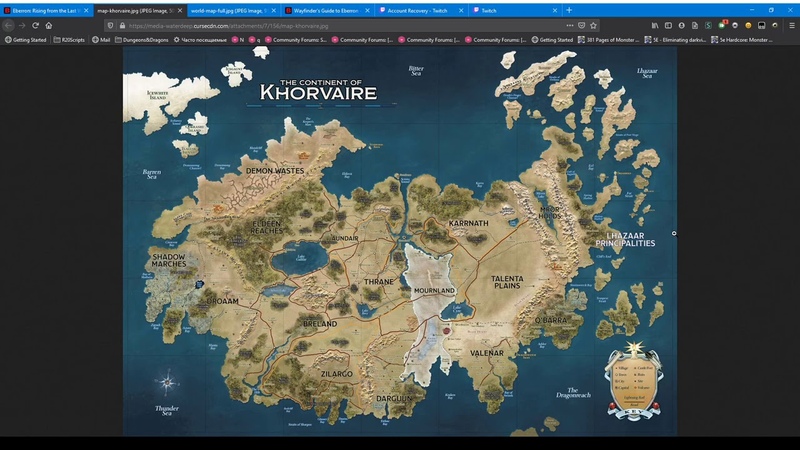Save page to Pocket
Viewport: 800px width, 450px height.
pyautogui.click(x=582, y=26)
